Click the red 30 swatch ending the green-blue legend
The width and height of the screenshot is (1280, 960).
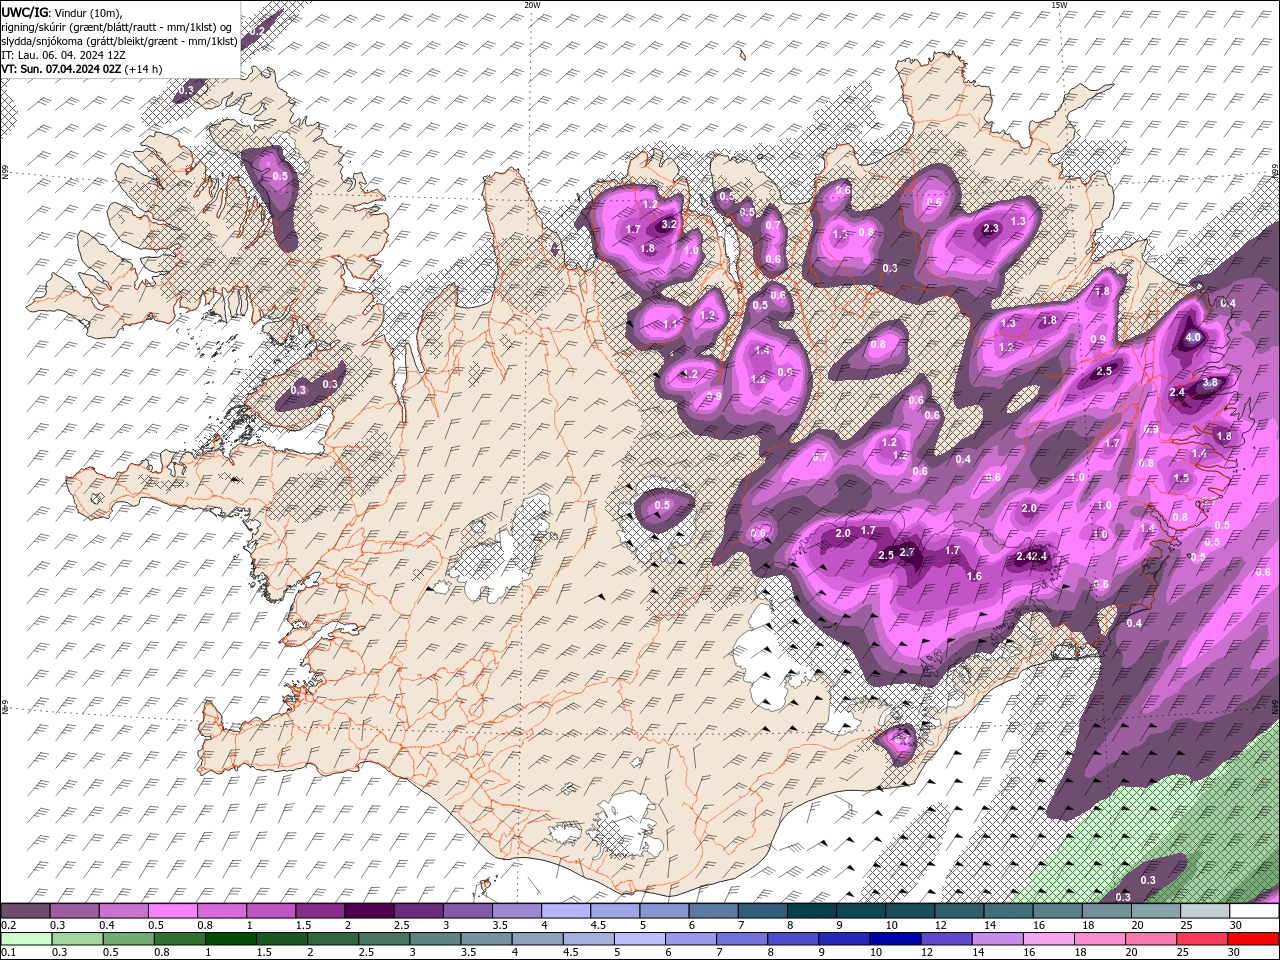coord(1253,939)
